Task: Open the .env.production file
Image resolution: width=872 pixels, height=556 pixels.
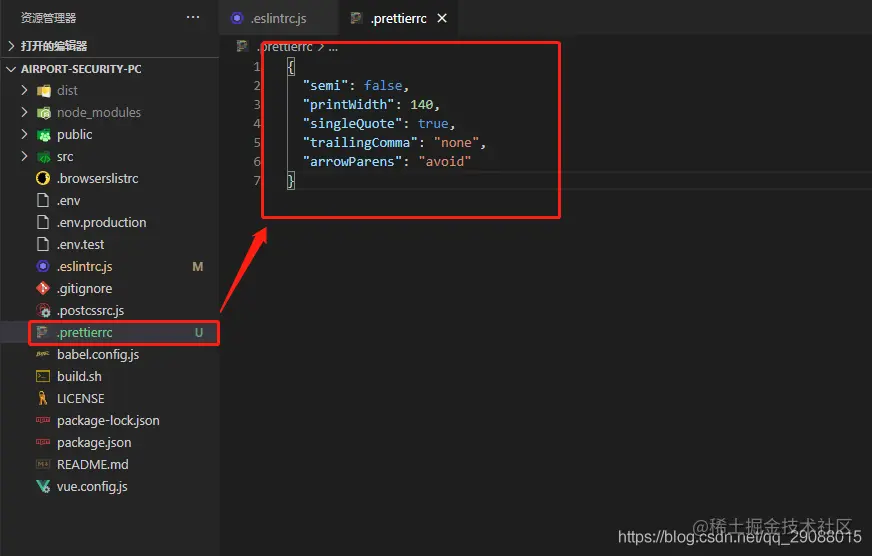Action: tap(101, 222)
